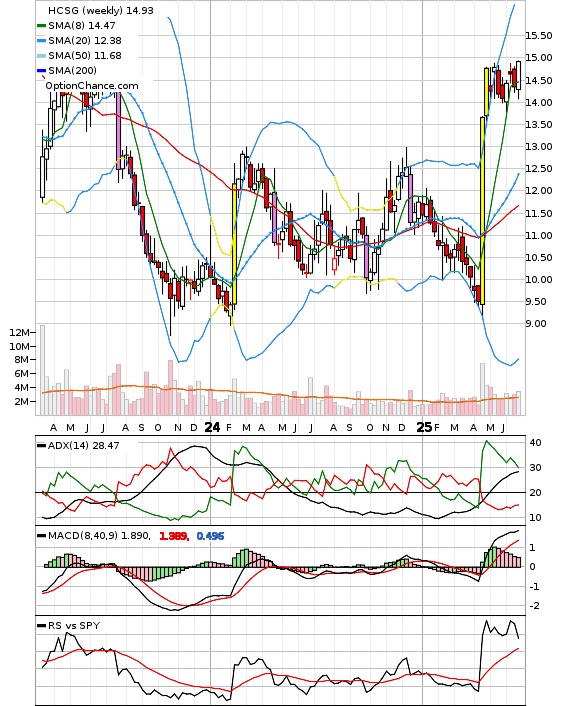Select the SMA(200) legend label
The height and width of the screenshot is (706, 566).
tap(72, 70)
